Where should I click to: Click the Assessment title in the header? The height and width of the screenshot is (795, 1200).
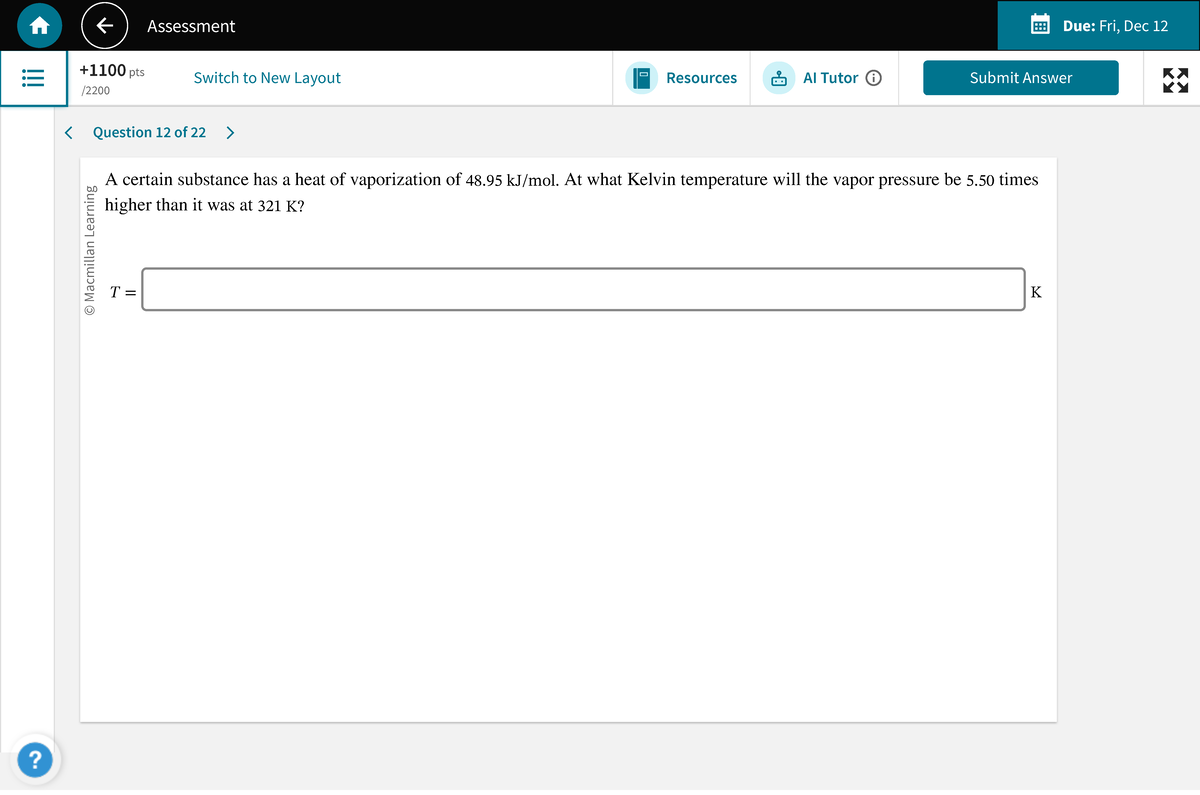click(191, 25)
